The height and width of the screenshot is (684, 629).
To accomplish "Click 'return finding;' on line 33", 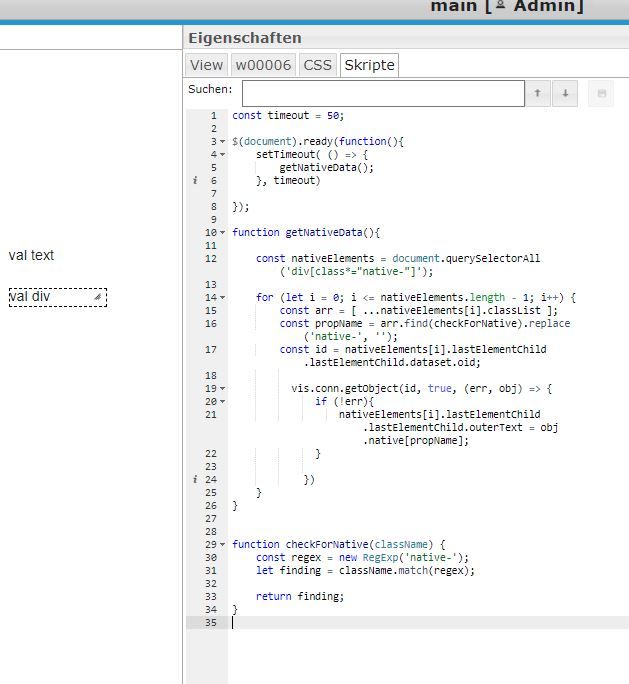I will [300, 596].
